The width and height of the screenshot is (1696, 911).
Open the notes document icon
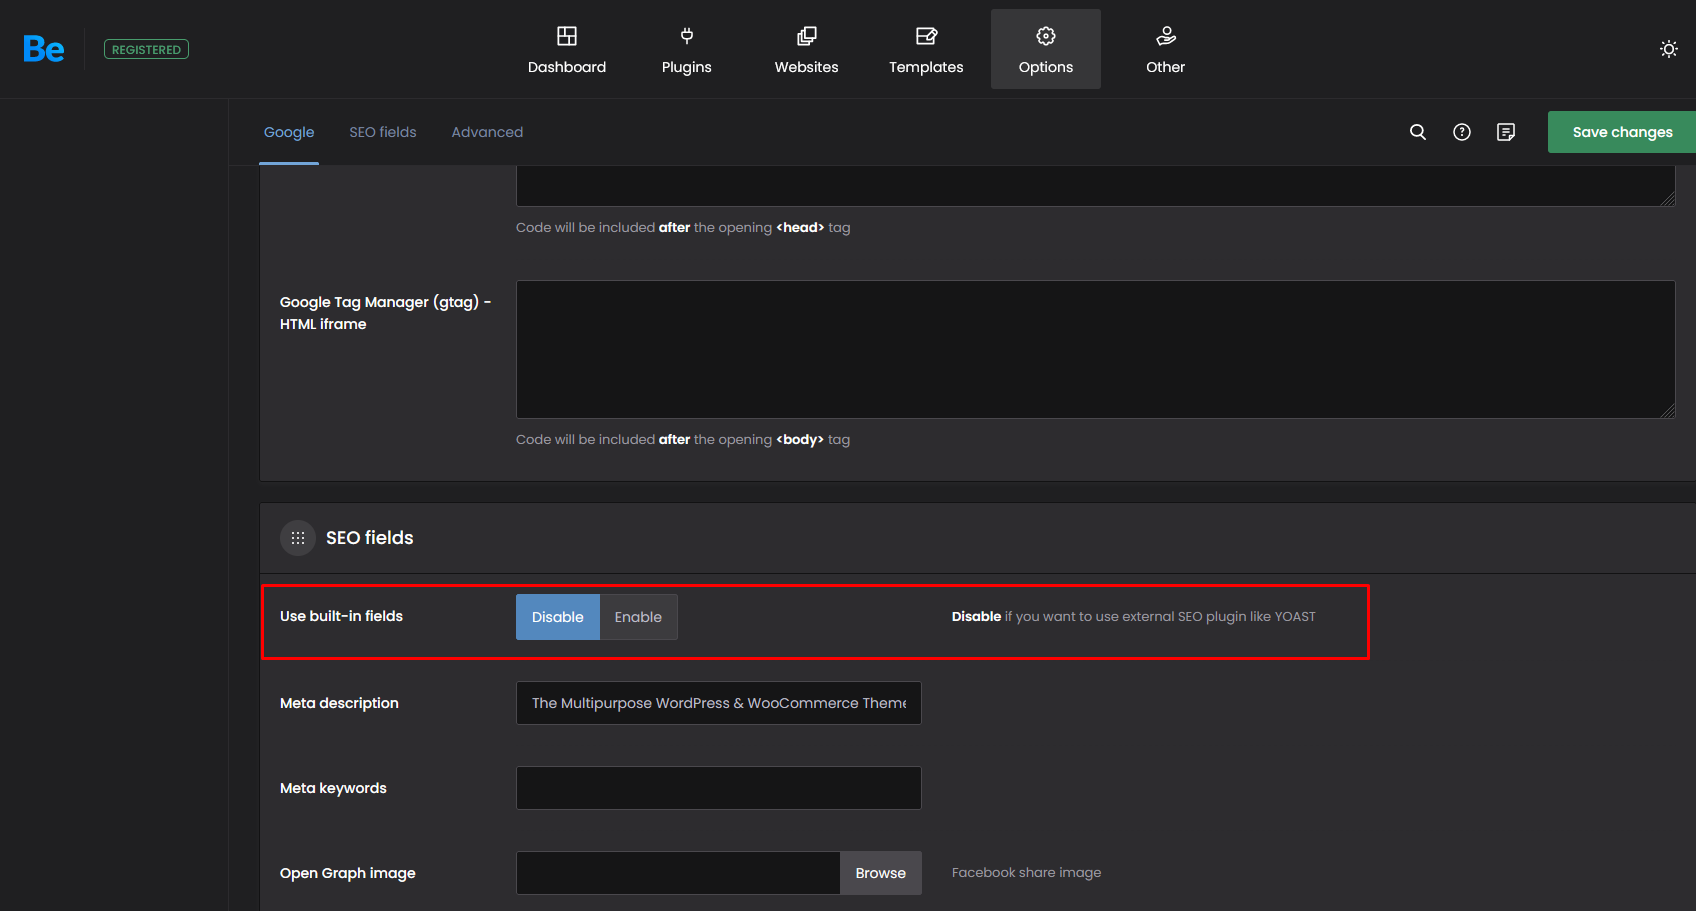[x=1506, y=132]
